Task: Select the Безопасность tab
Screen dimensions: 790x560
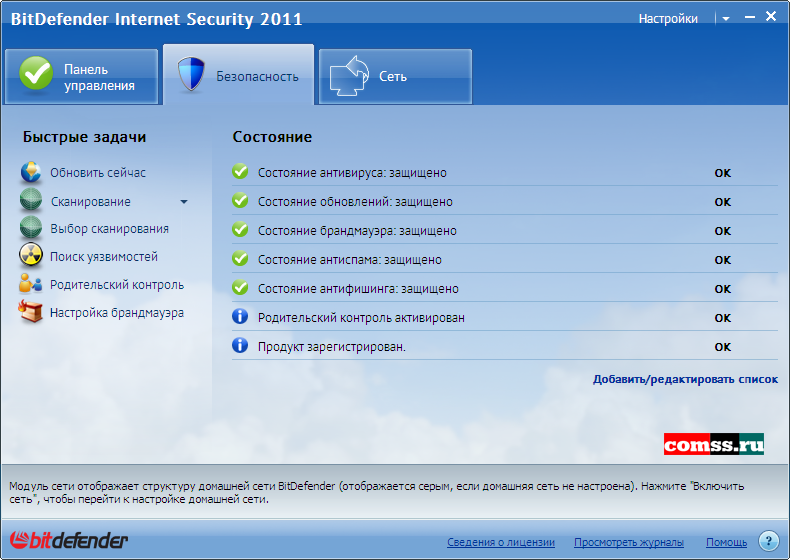Action: pyautogui.click(x=238, y=75)
